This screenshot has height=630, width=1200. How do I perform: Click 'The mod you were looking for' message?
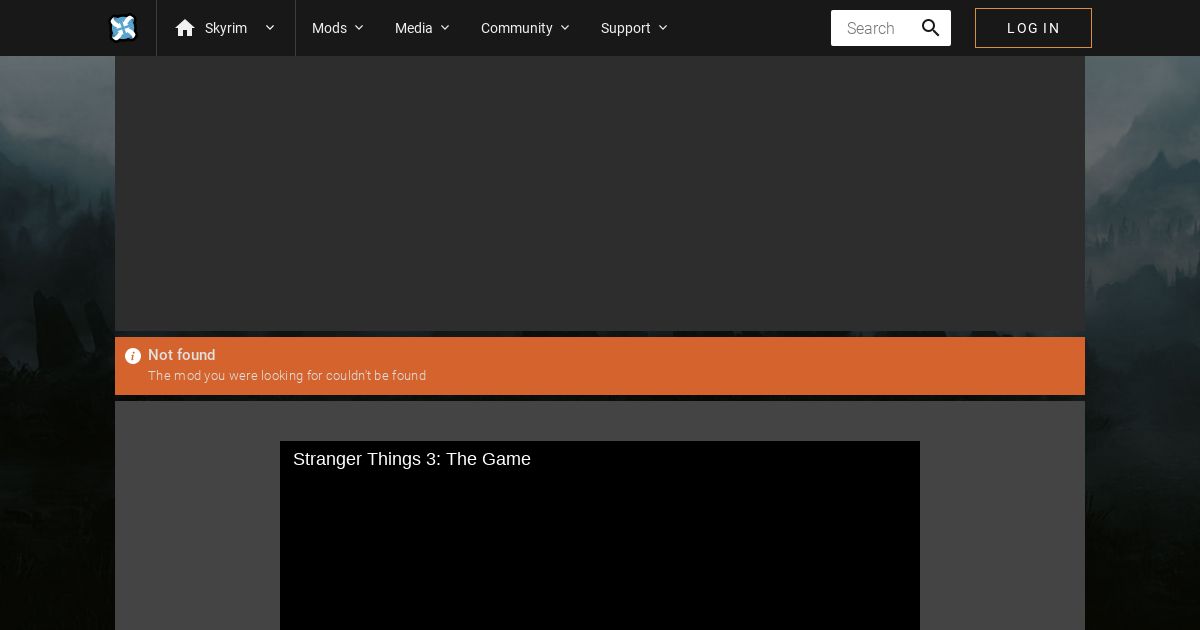pos(287,376)
